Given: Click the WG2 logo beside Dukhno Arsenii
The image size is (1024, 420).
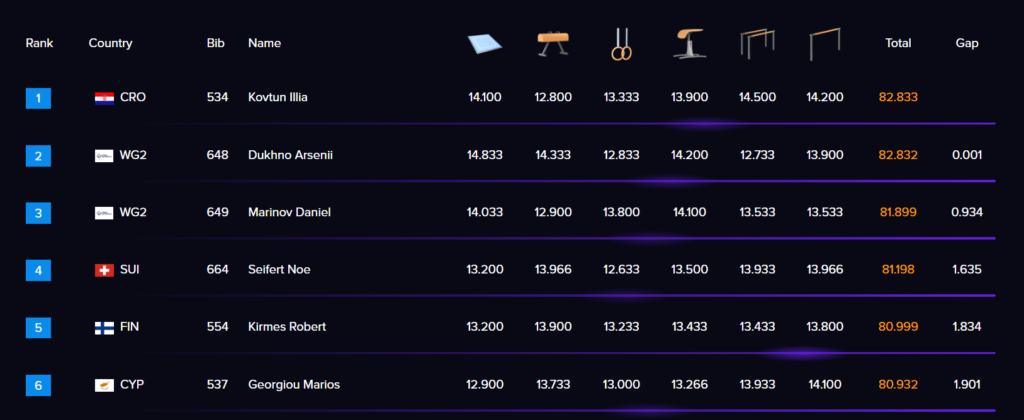Looking at the screenshot, I should [104, 155].
